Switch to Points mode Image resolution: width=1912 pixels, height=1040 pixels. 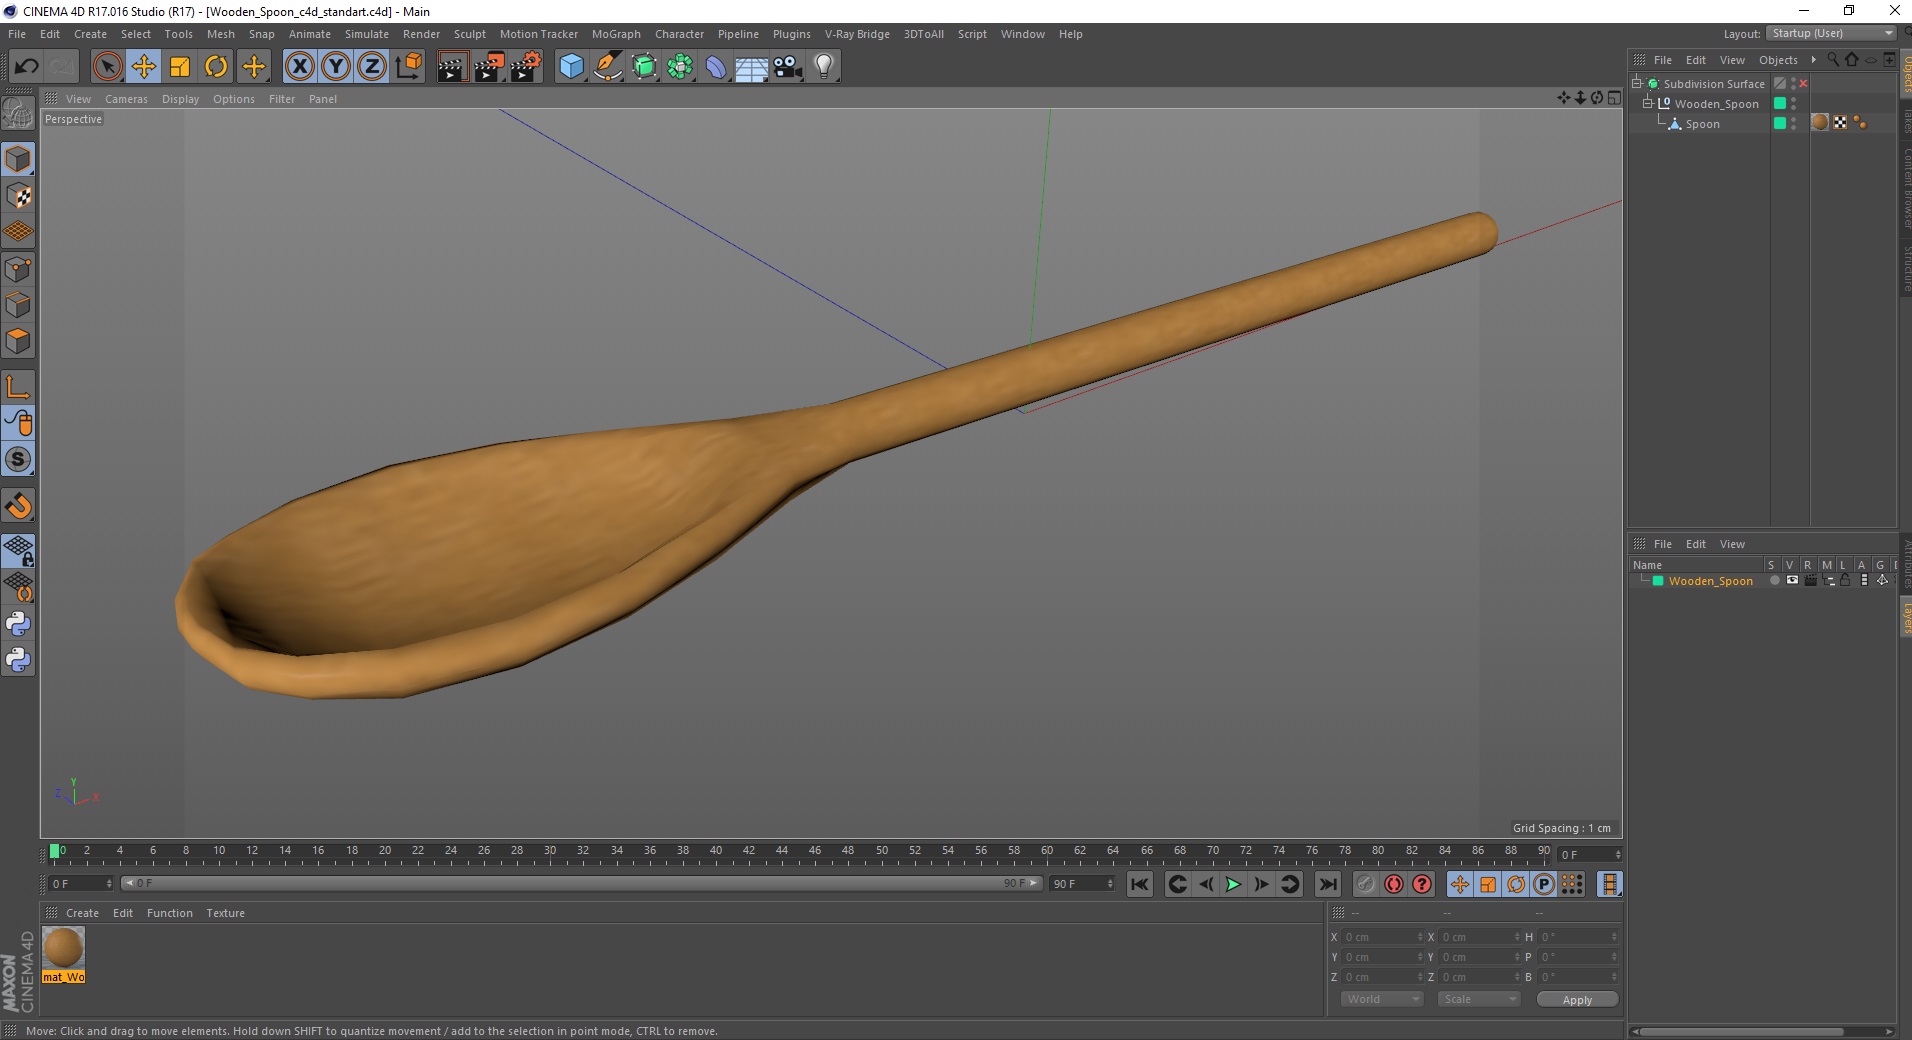(x=18, y=269)
